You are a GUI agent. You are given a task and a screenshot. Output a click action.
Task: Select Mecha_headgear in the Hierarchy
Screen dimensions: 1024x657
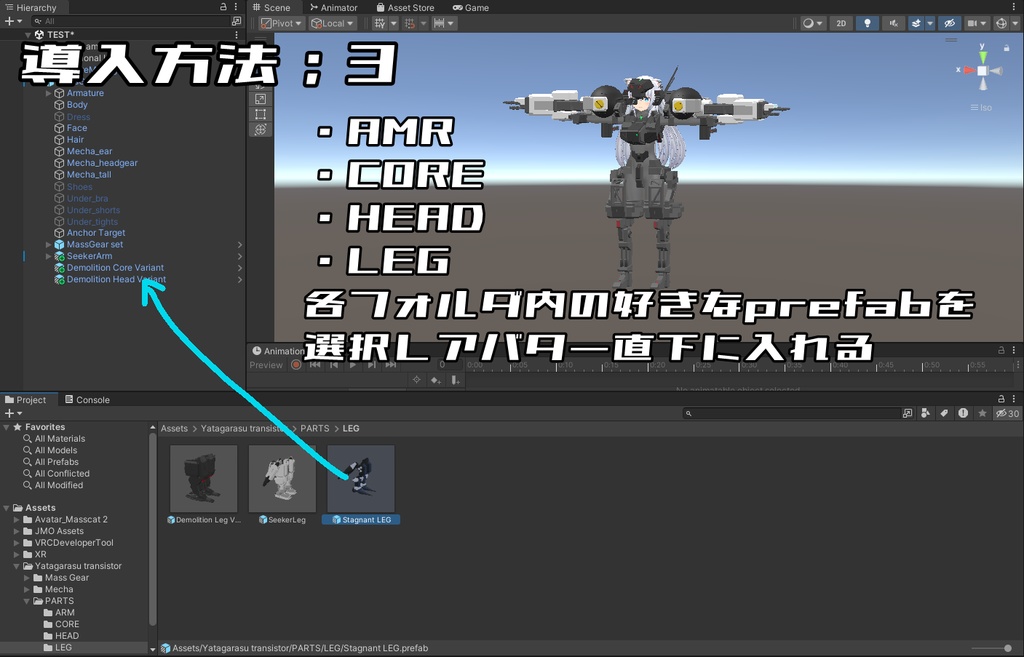[x=103, y=163]
